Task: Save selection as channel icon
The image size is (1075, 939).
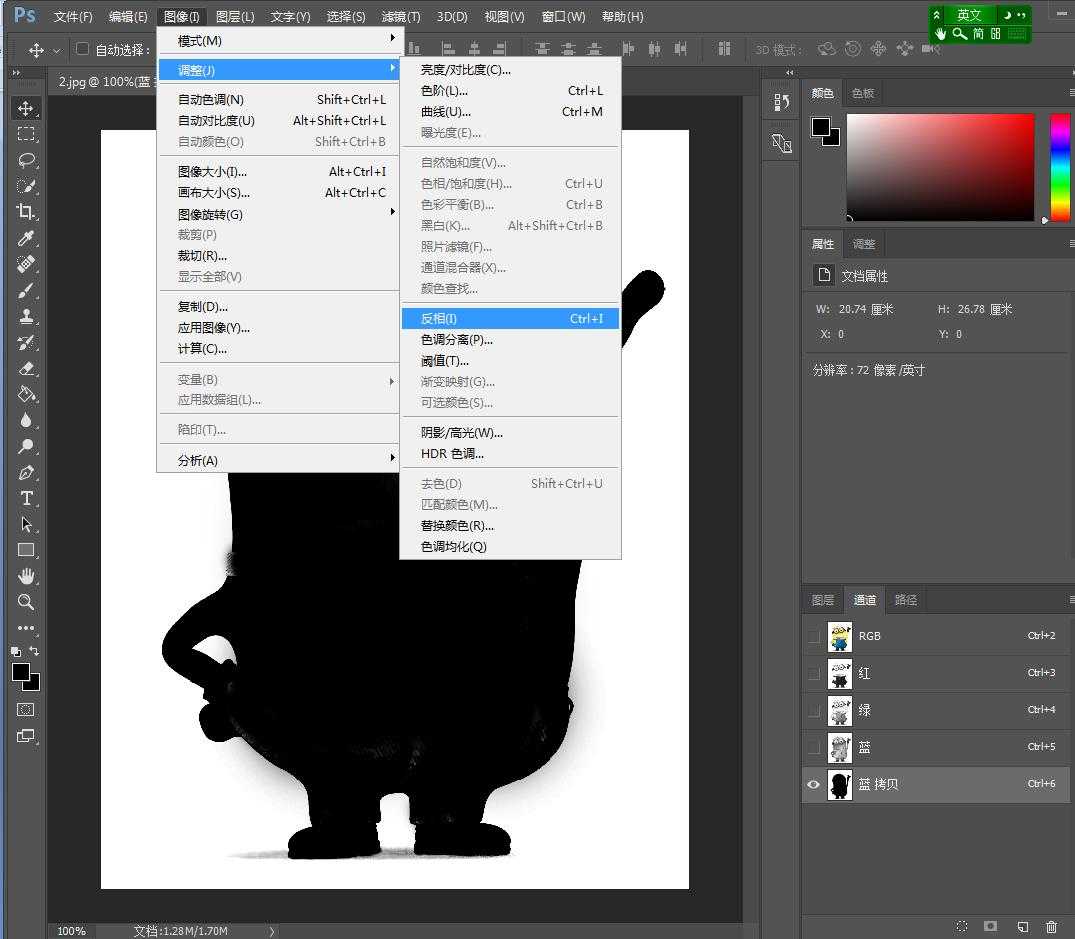Action: (990, 926)
